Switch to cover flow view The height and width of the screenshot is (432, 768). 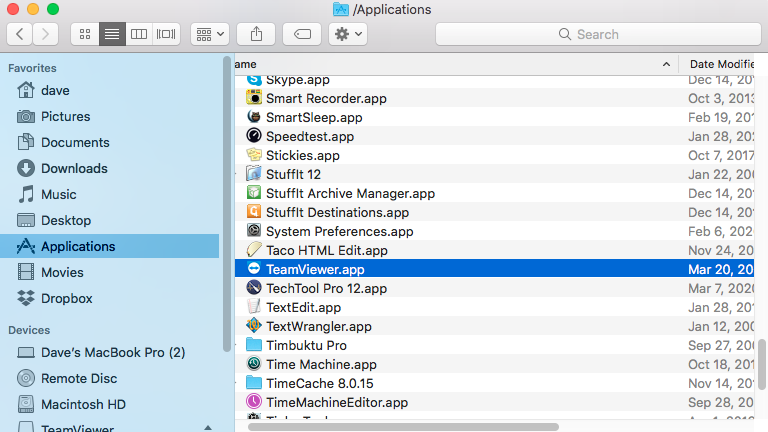coord(166,34)
